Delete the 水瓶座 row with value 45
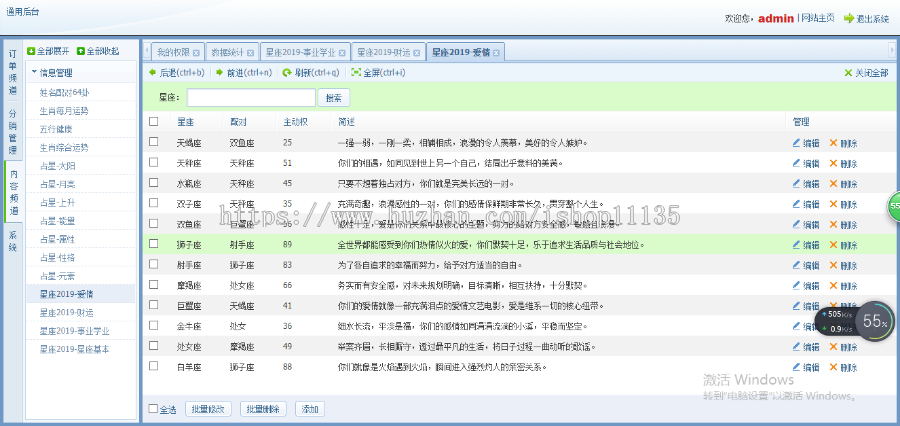Screen dimensions: 900x426 coord(843,184)
